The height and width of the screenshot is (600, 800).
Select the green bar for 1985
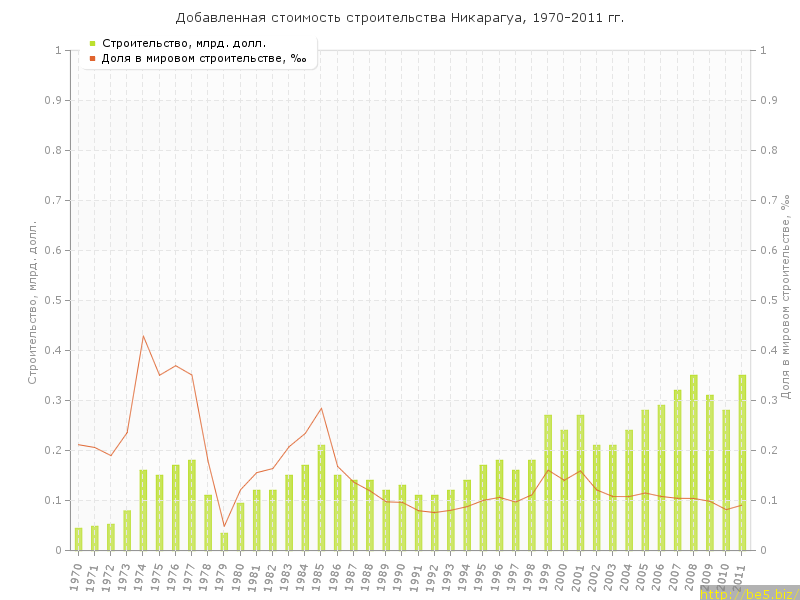[x=321, y=497]
